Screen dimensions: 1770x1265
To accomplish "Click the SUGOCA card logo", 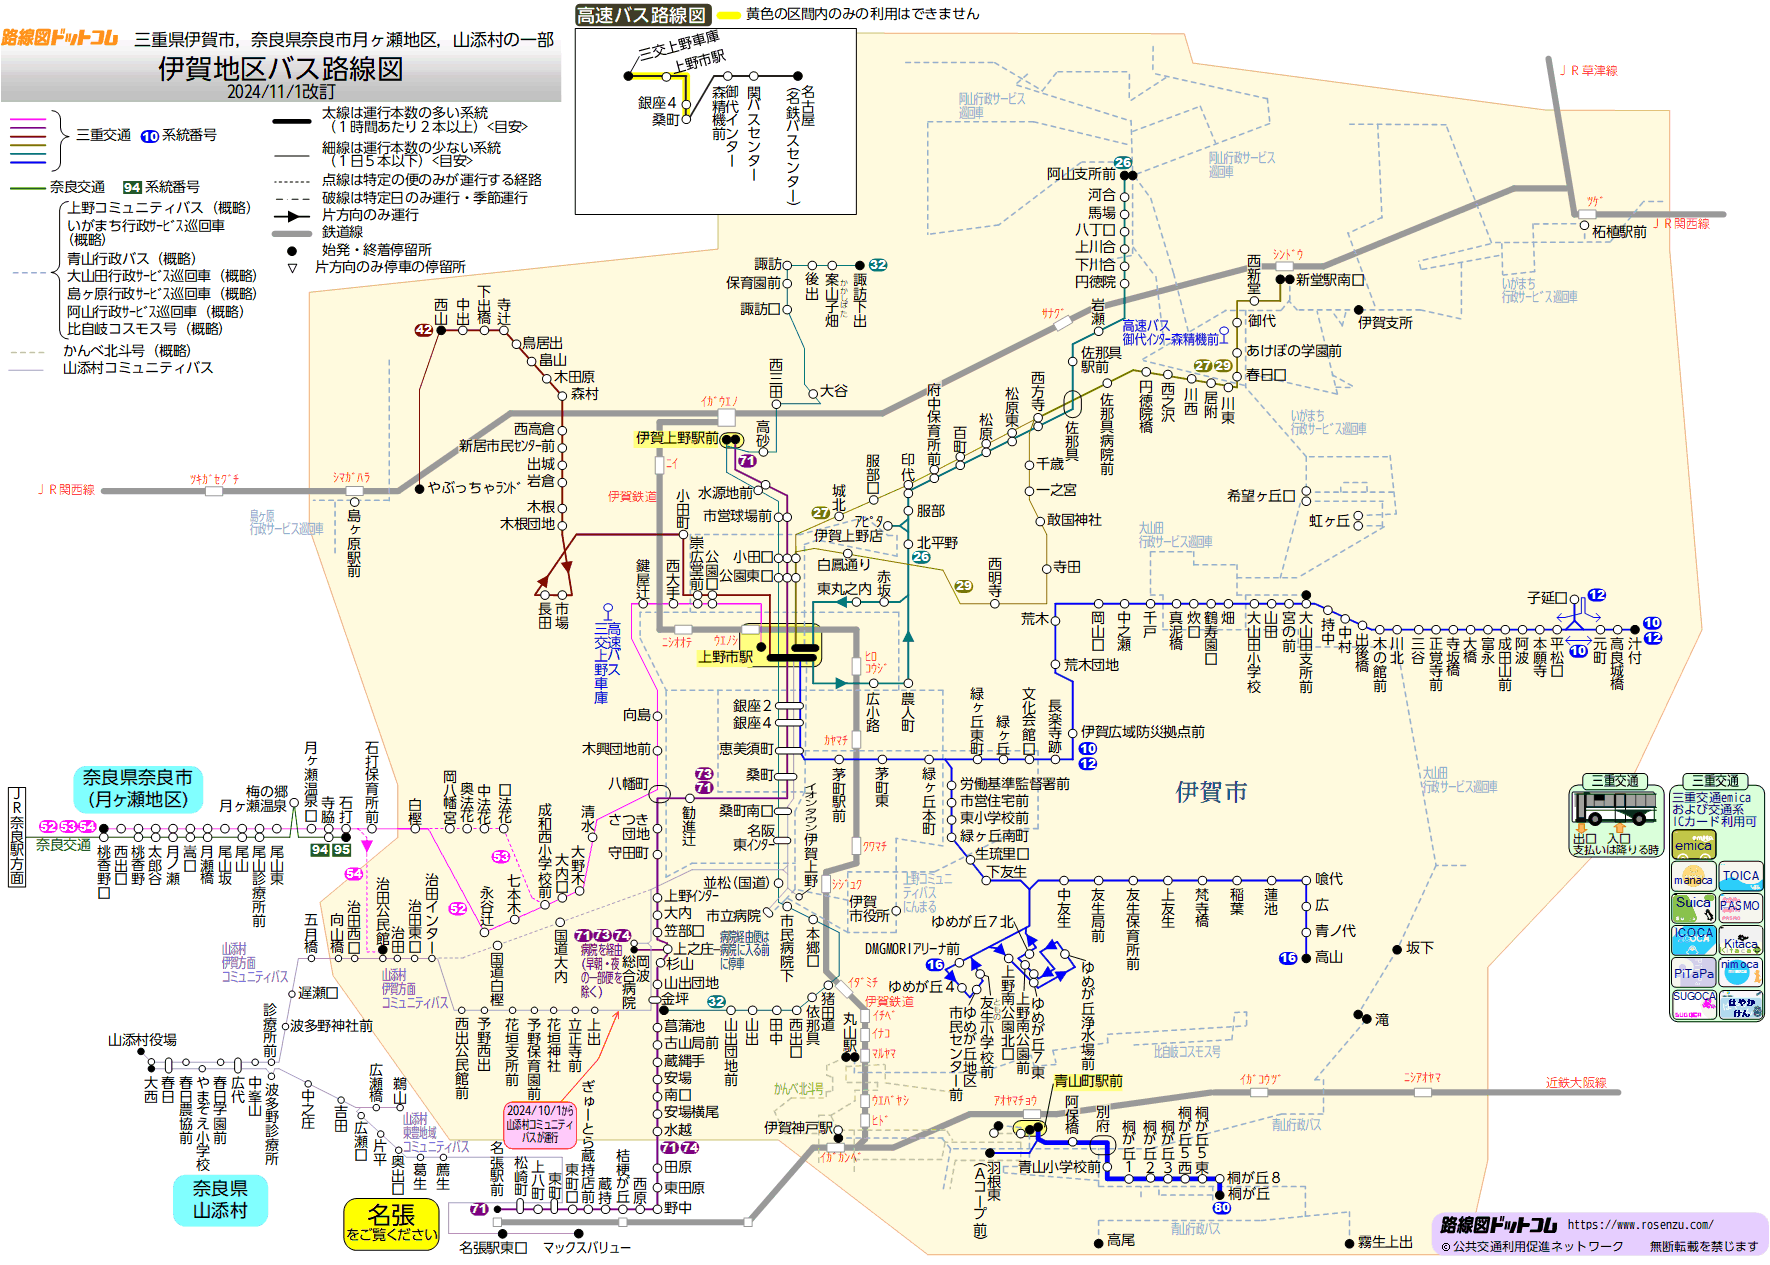I will pos(1693,1004).
